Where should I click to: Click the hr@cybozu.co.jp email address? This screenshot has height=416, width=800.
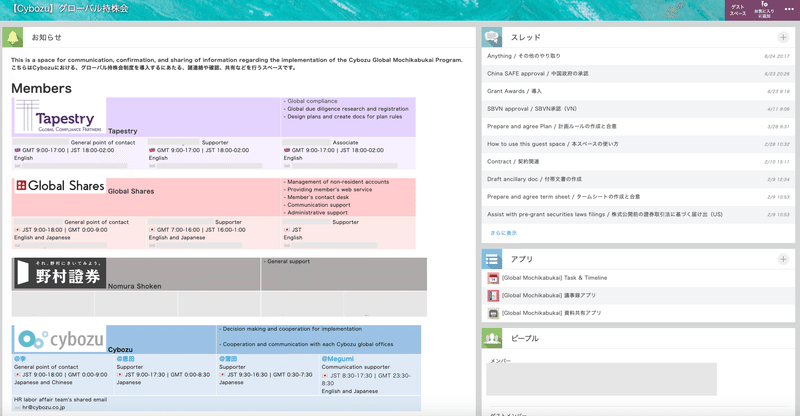pos(43,407)
